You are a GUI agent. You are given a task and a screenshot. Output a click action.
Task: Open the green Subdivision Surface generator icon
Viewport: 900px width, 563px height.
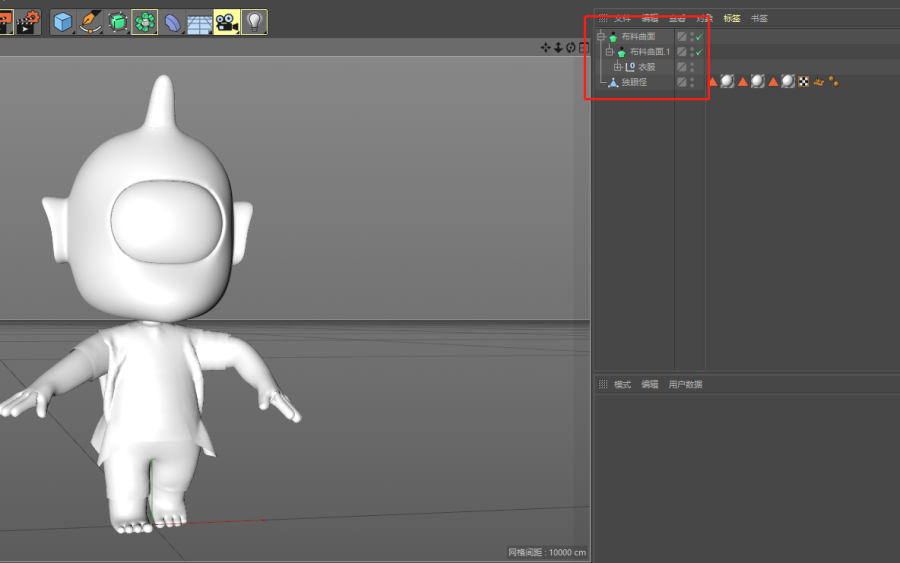(118, 21)
